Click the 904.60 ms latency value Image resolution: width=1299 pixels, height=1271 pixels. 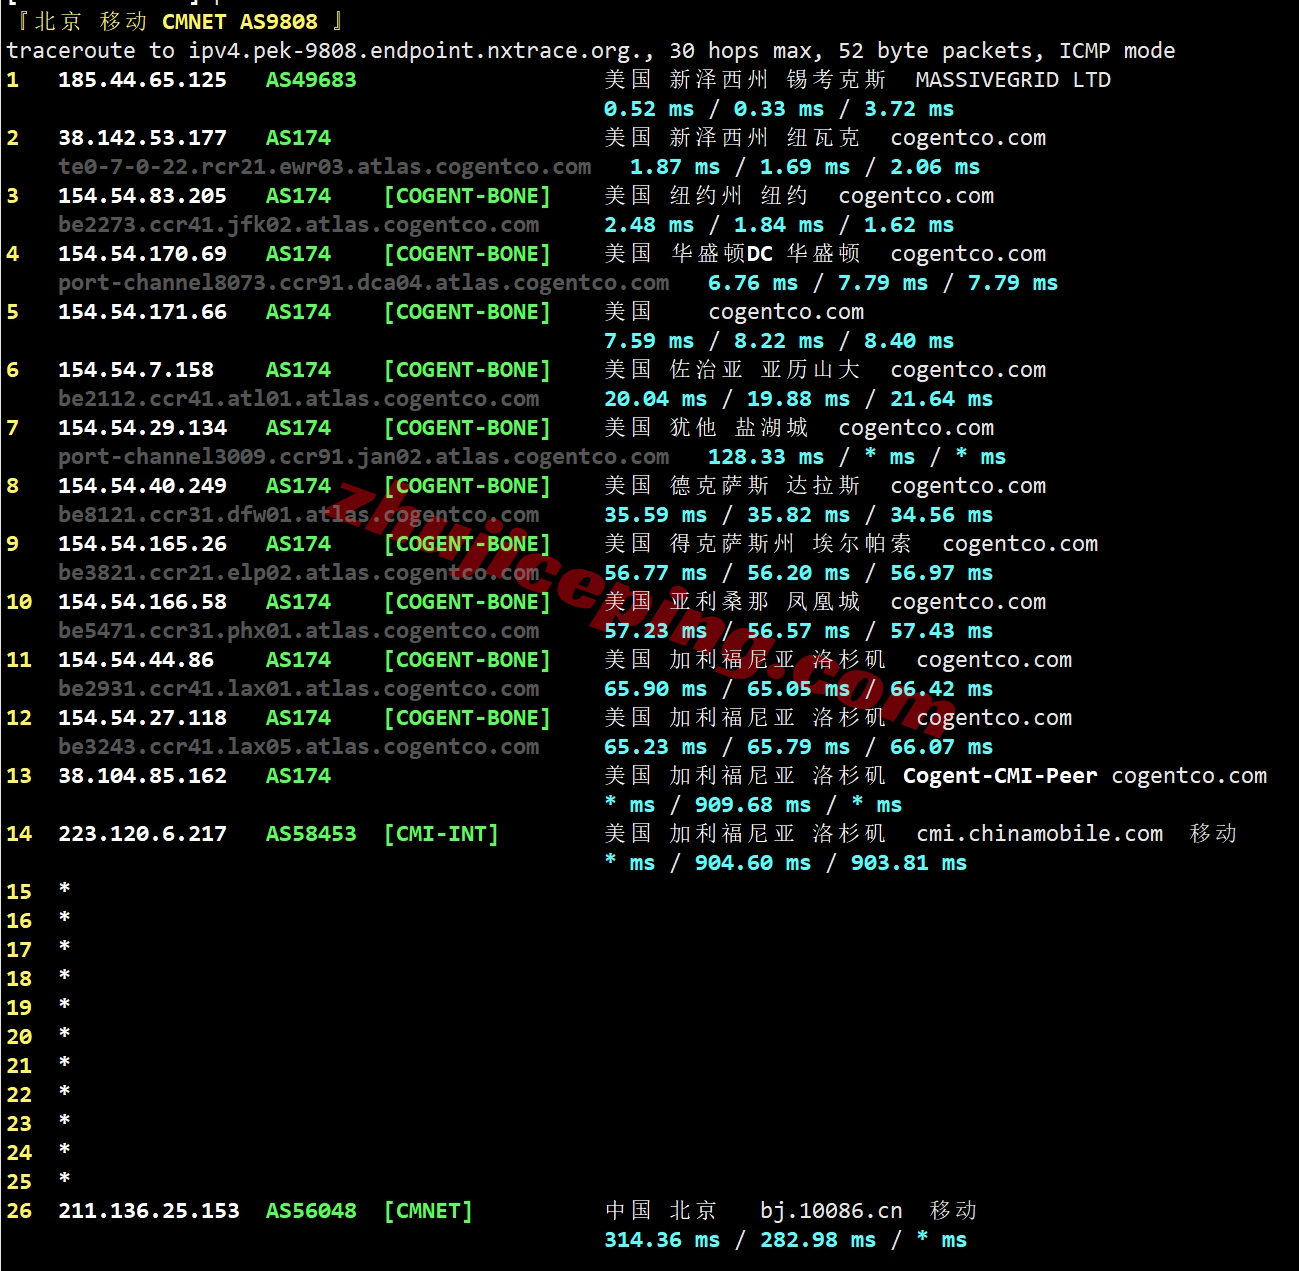[x=753, y=863]
